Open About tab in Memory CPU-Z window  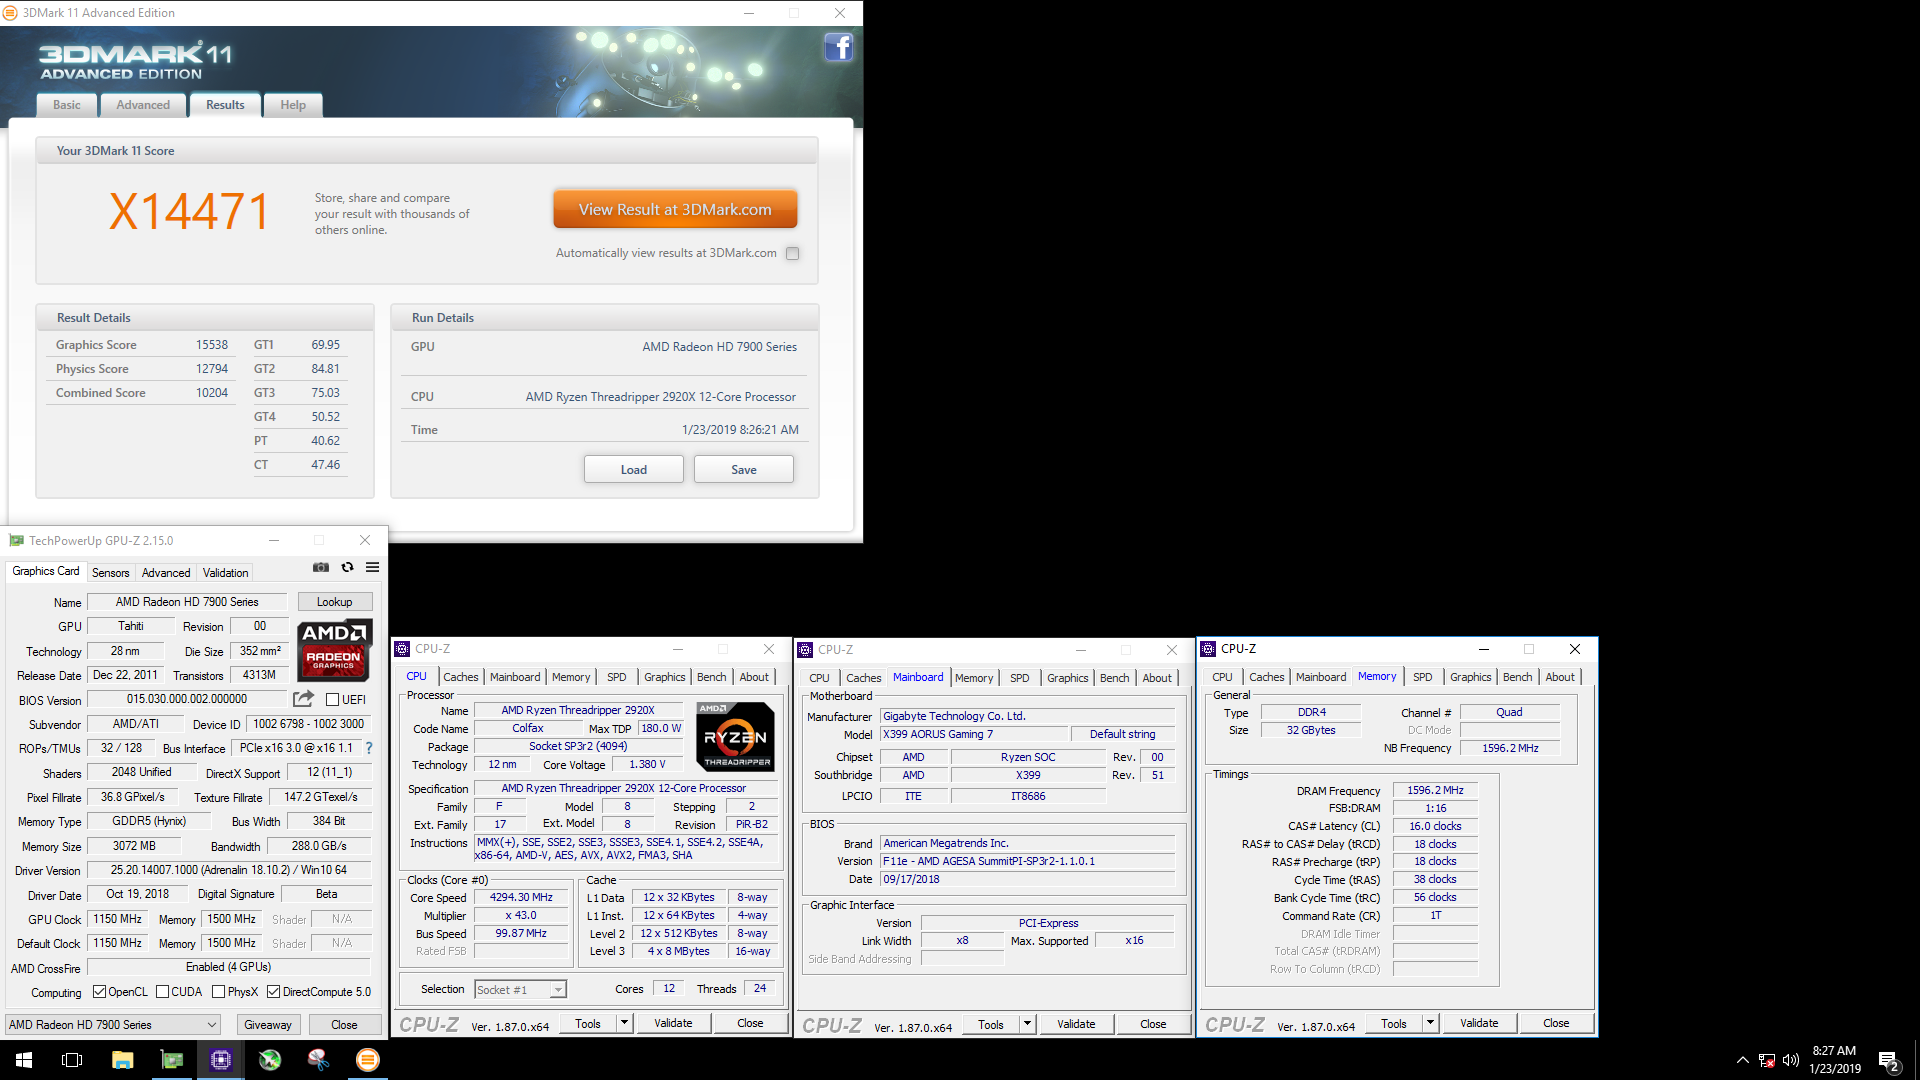pyautogui.click(x=1560, y=677)
